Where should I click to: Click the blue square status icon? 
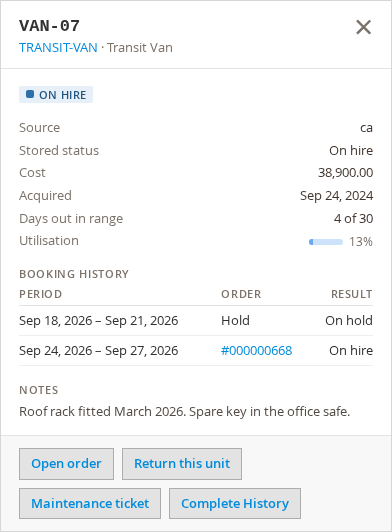[x=30, y=94]
